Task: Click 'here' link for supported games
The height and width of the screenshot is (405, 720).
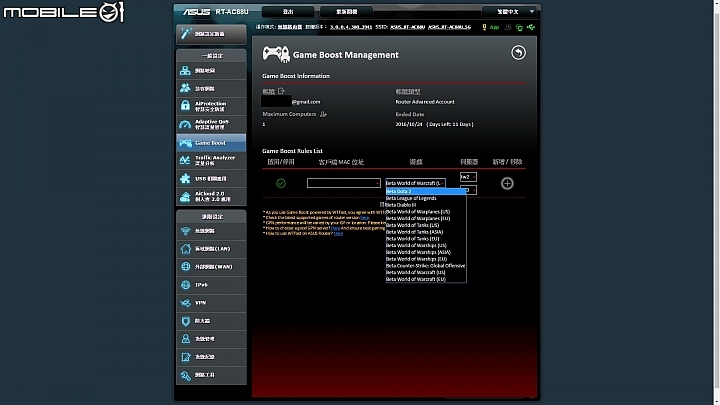Action: point(364,218)
